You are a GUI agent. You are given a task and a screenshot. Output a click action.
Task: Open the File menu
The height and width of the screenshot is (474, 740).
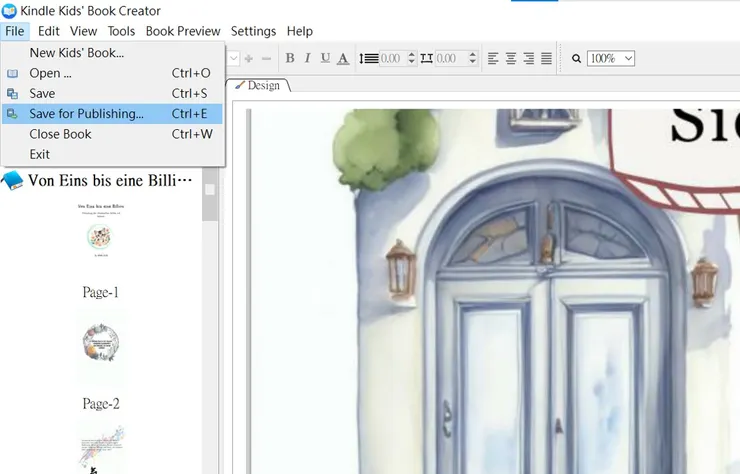click(x=15, y=31)
